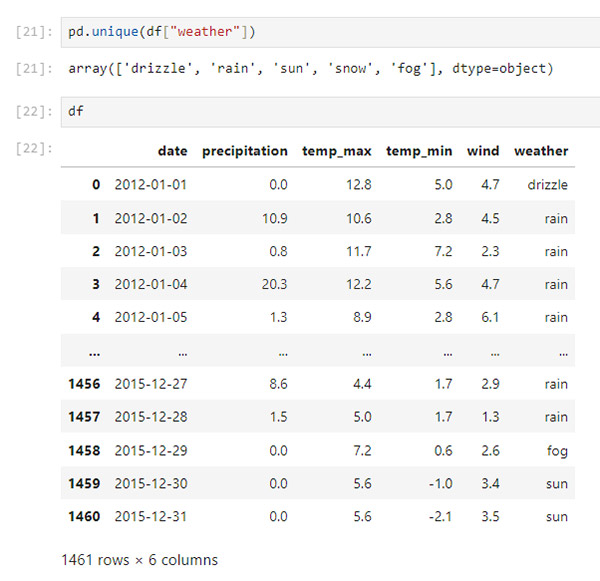Select row index 1458 in the table
Screen dimensions: 600x581
84,451
